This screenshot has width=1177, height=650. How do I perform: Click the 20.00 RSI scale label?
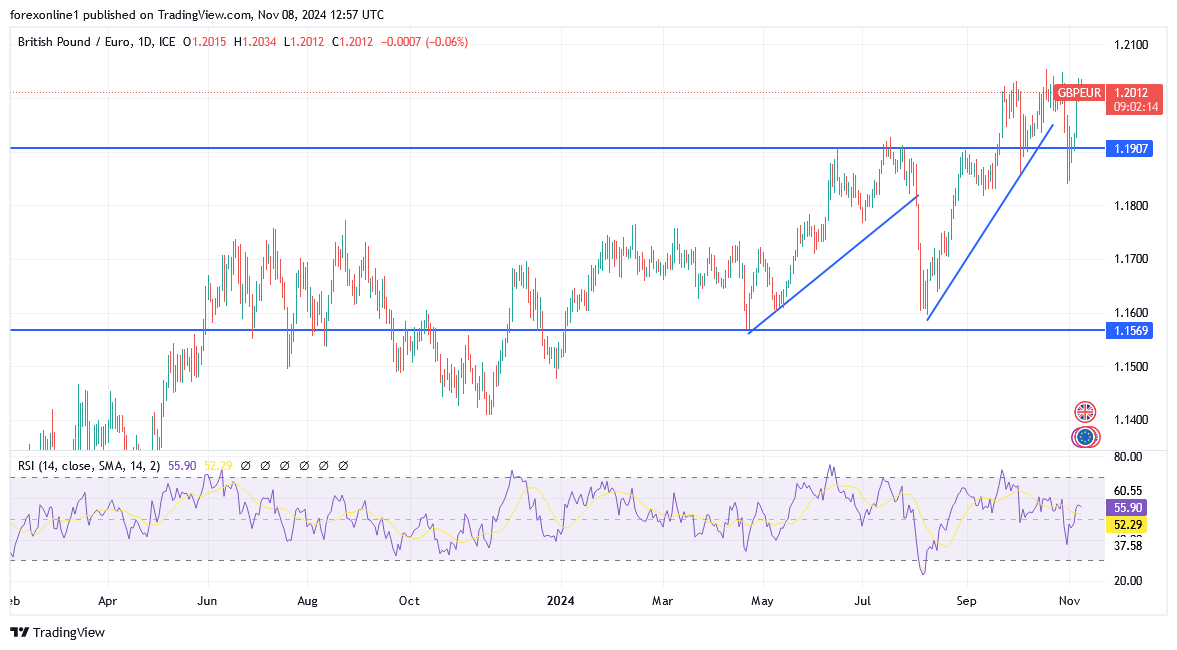(1127, 581)
